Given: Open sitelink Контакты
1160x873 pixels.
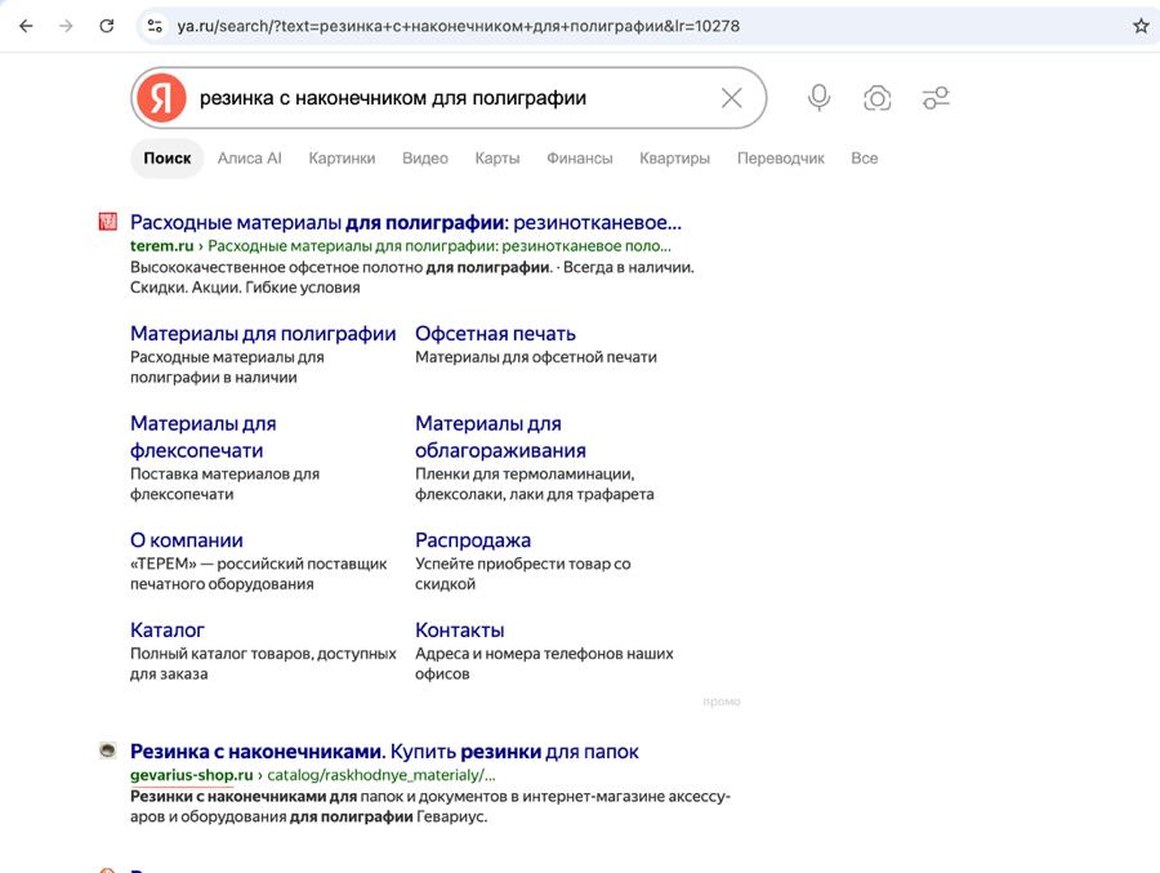Looking at the screenshot, I should 459,630.
